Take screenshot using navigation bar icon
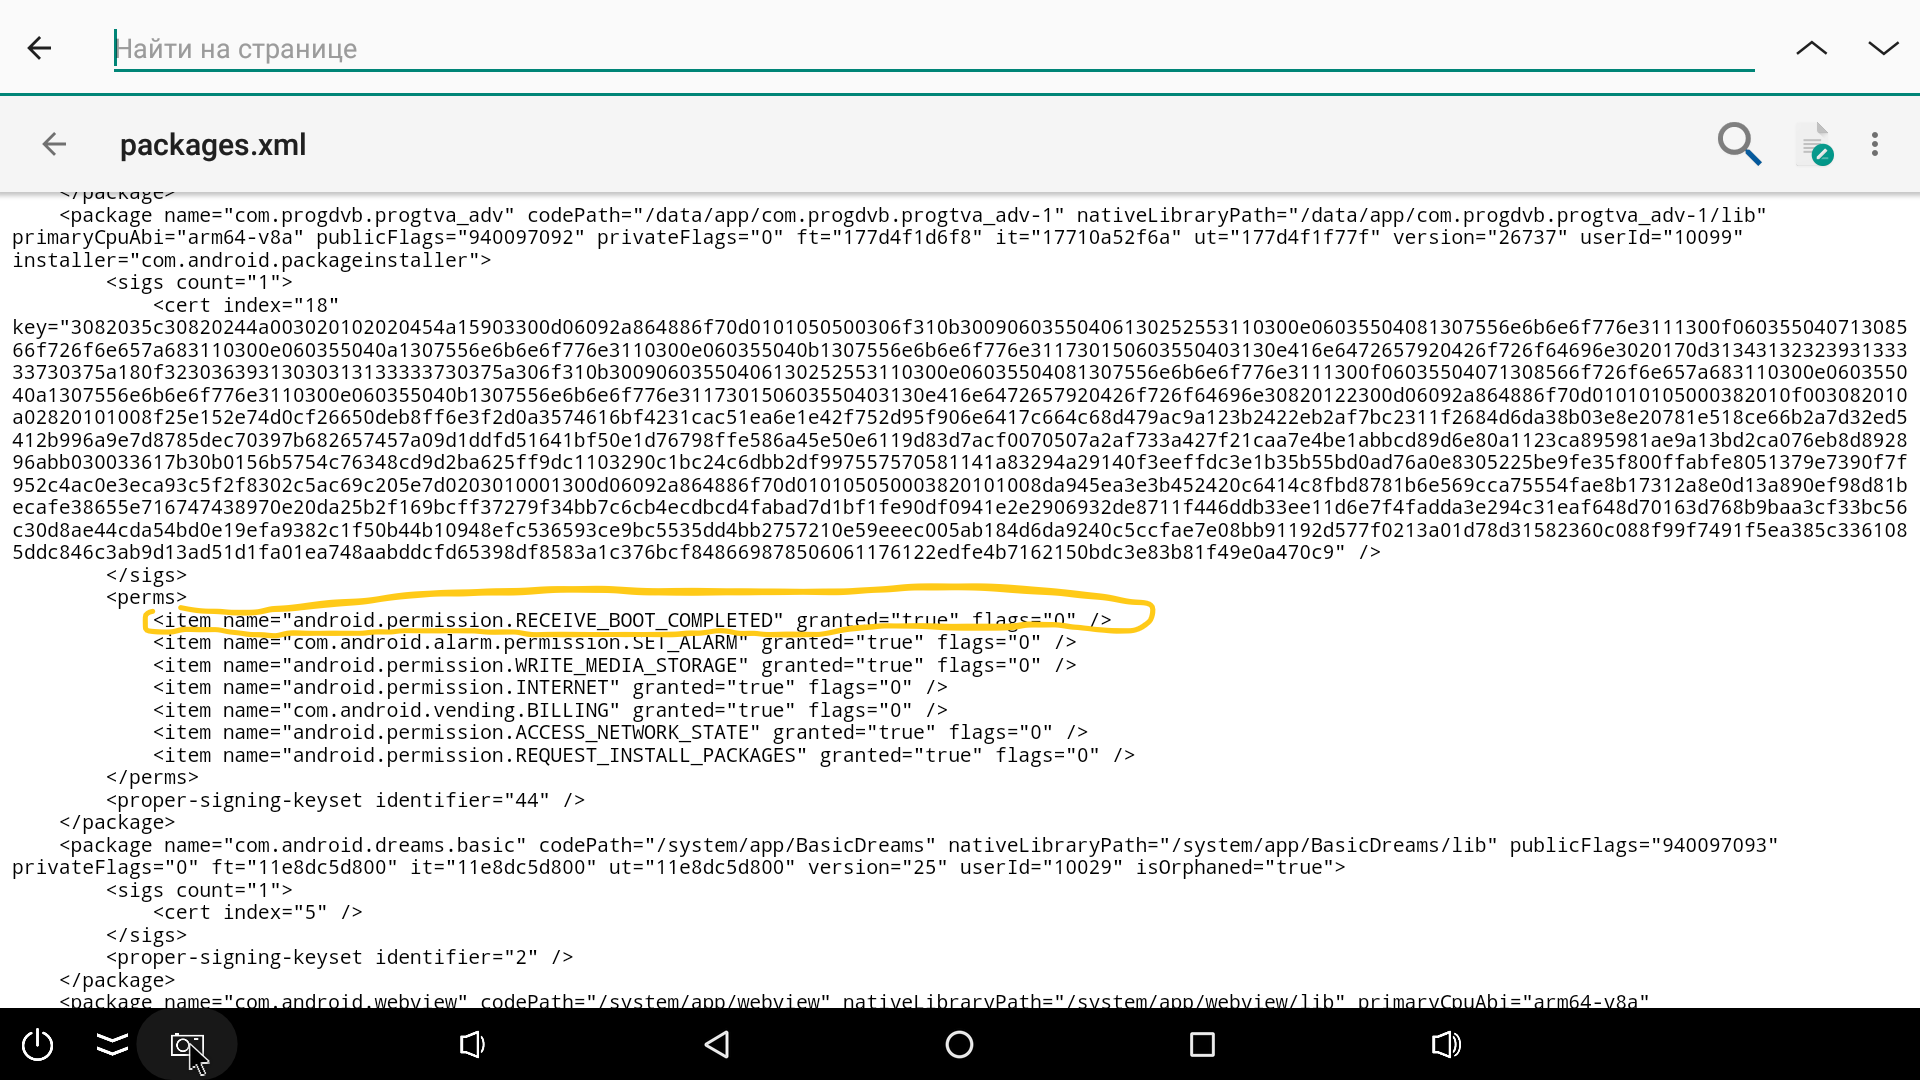The image size is (1920, 1080). pos(187,1045)
